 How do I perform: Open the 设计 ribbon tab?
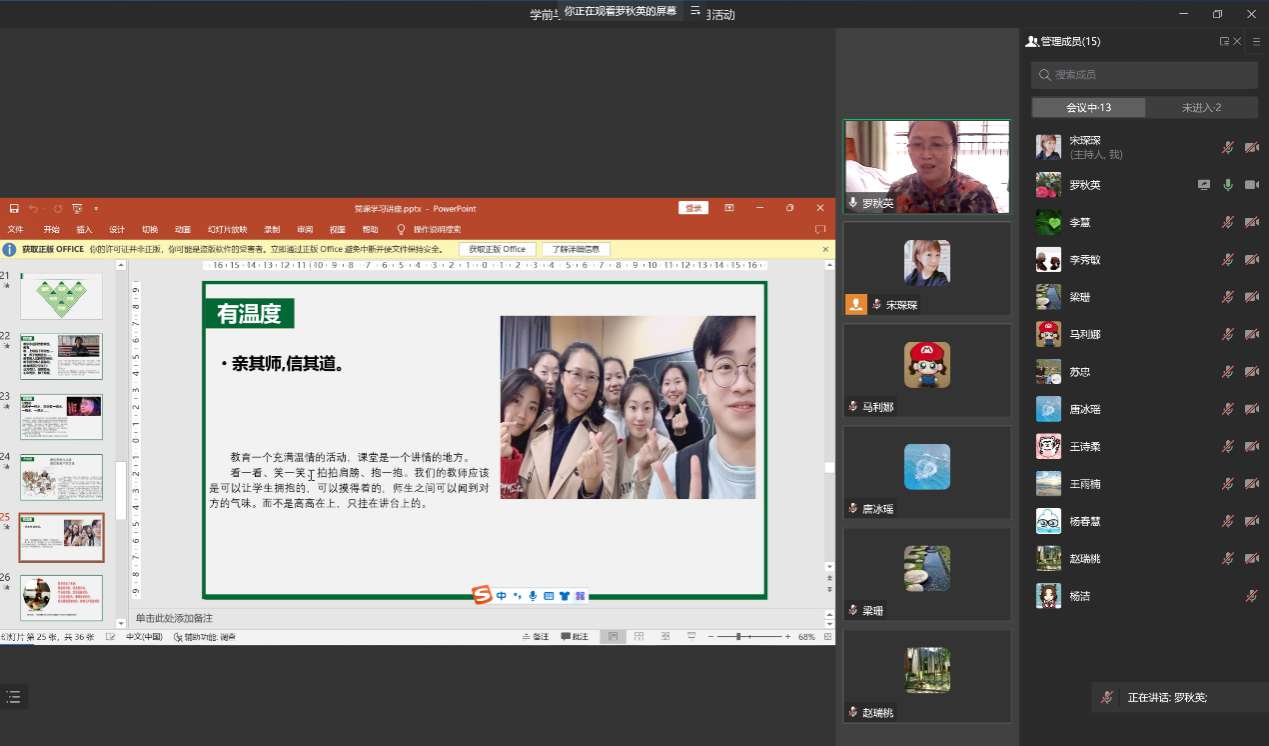click(x=117, y=230)
